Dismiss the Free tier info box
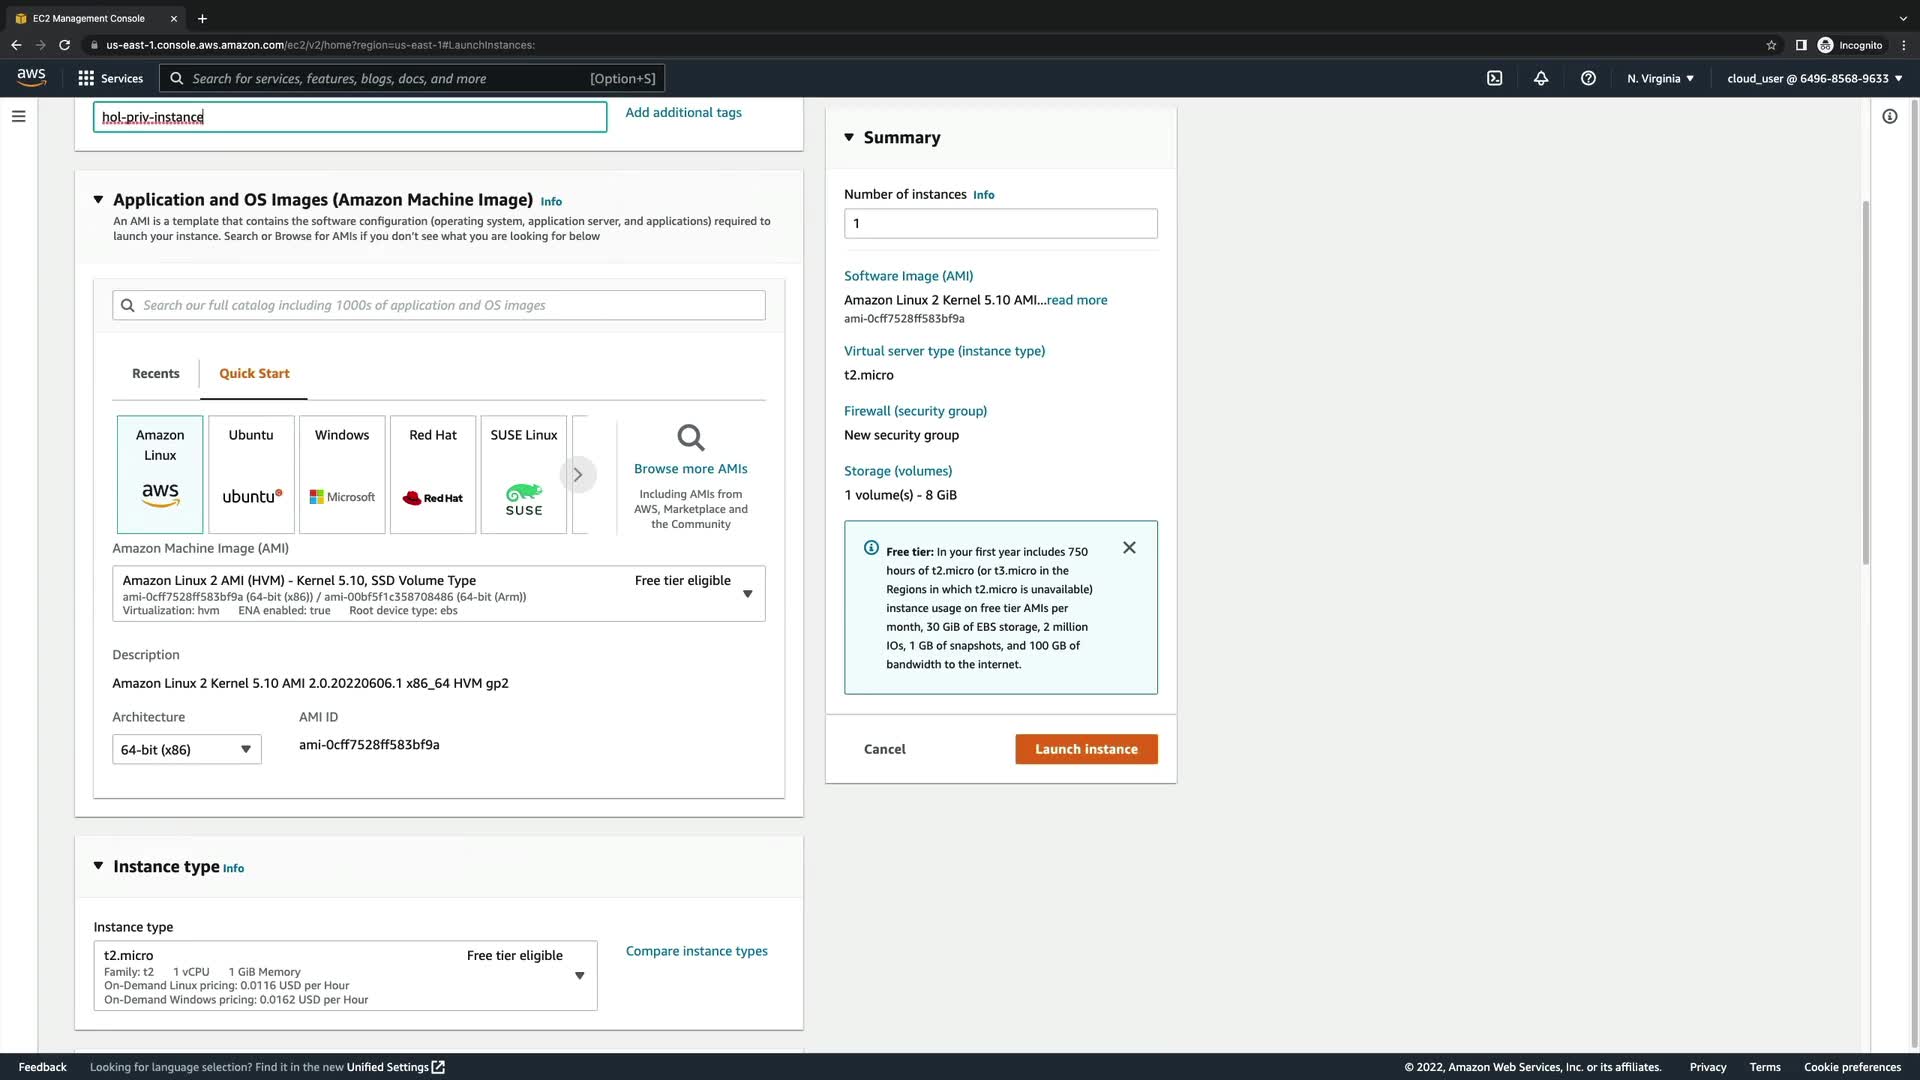1920x1080 pixels. pos(1129,548)
